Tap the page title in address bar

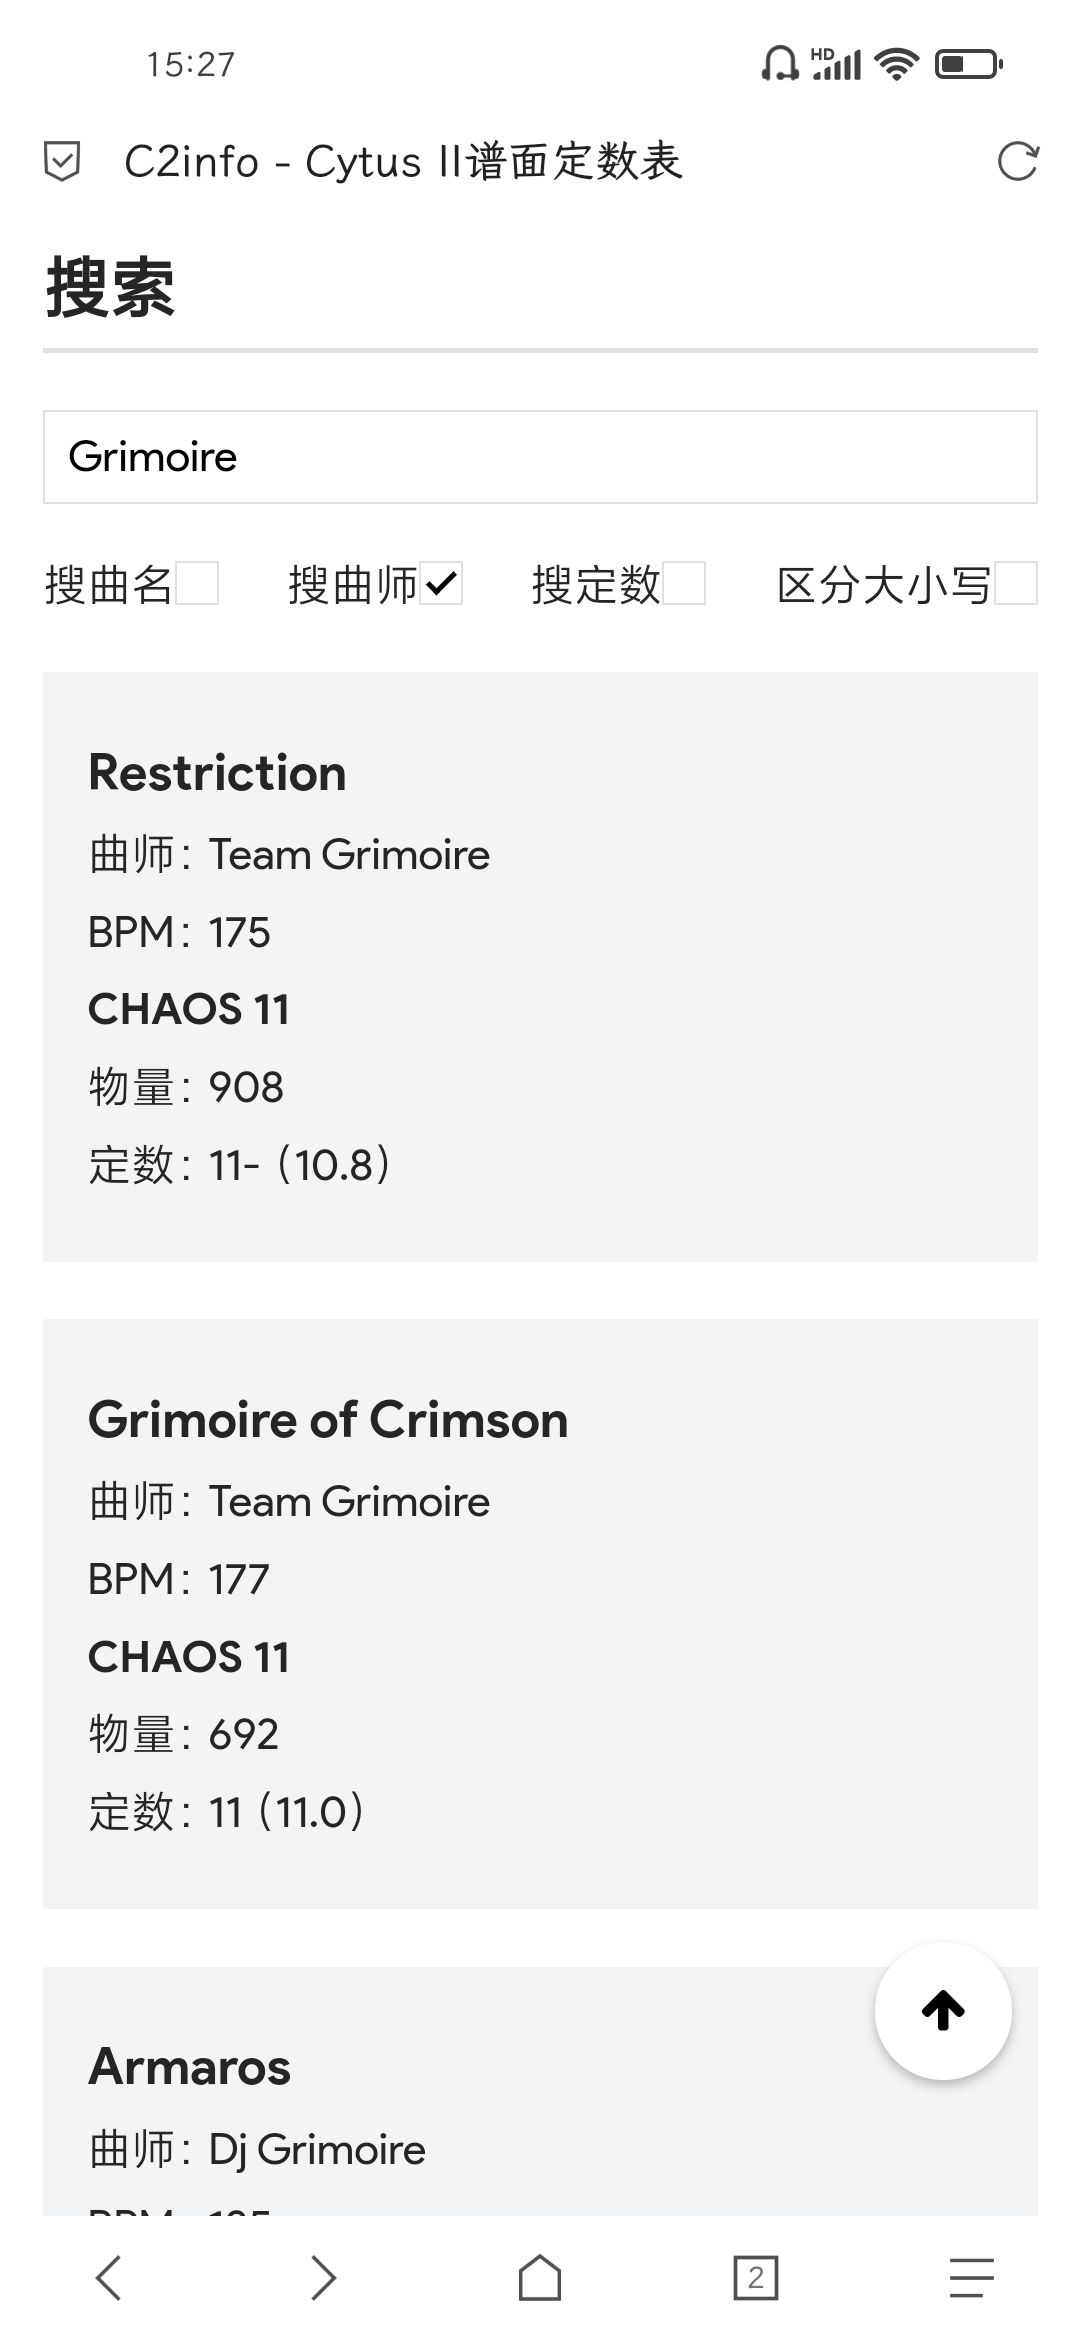click(403, 162)
